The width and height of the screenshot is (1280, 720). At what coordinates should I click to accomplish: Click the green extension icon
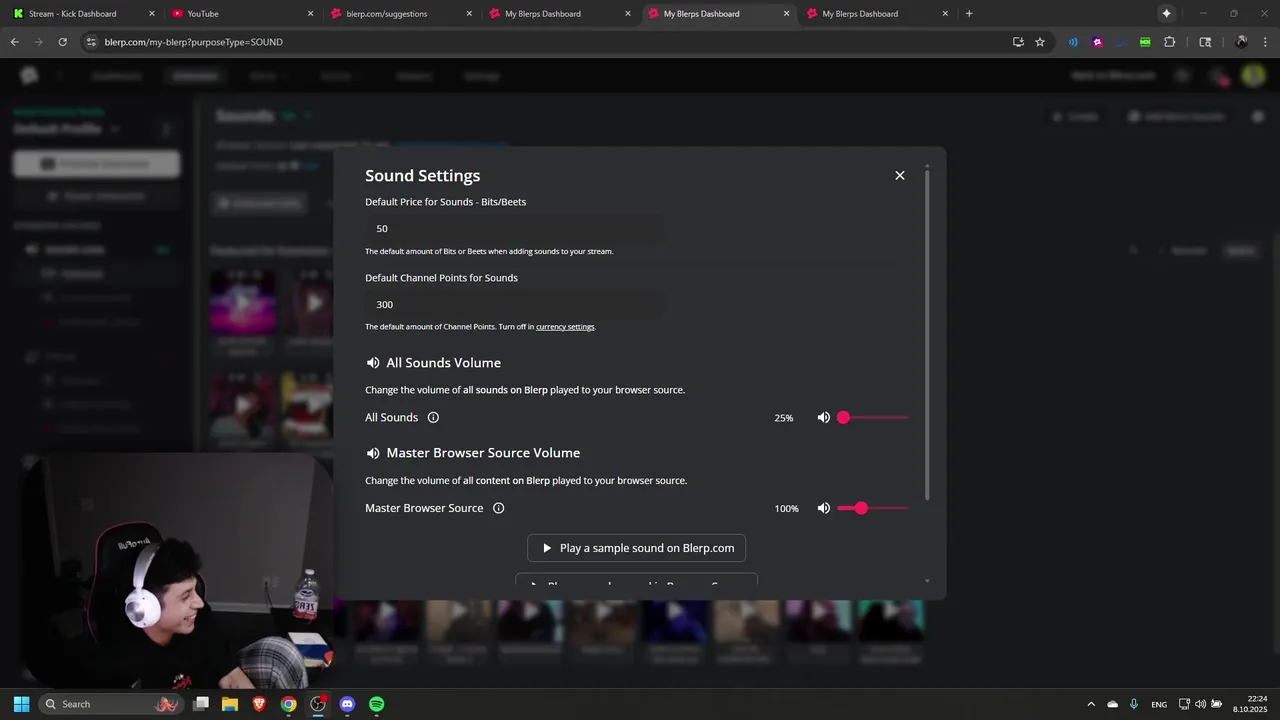click(x=1145, y=42)
